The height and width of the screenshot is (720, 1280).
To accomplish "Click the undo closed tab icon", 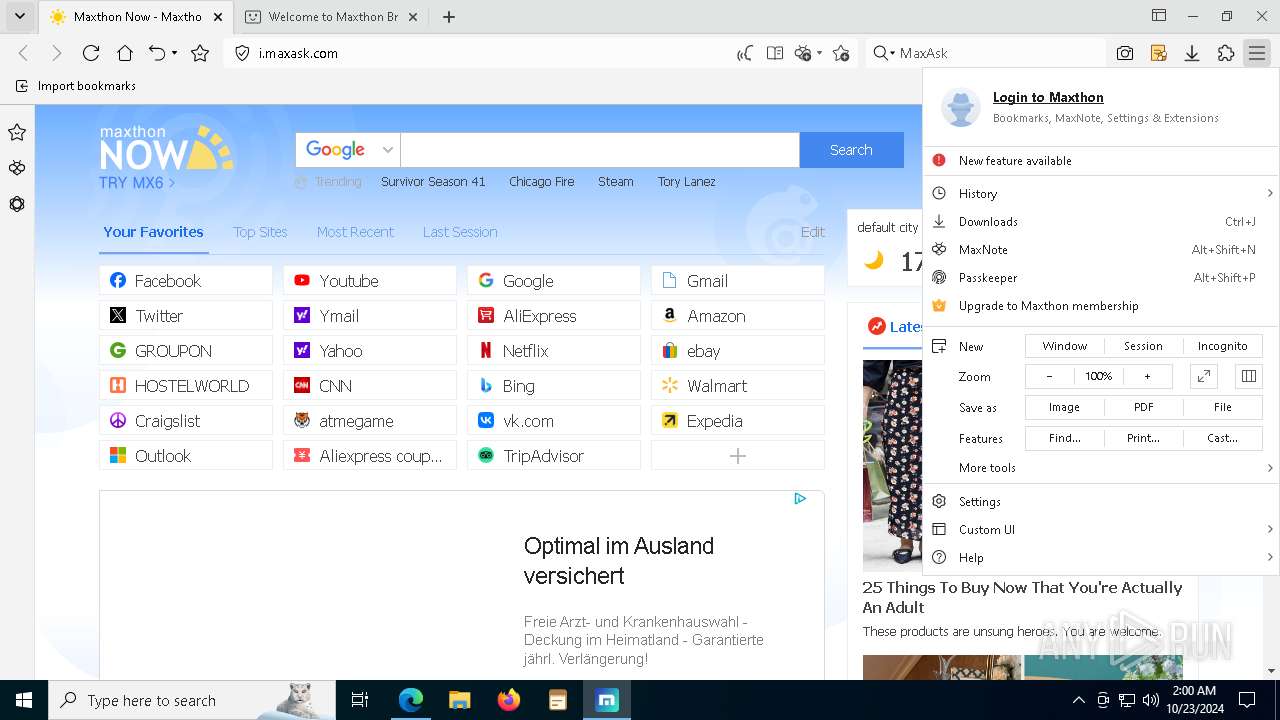I will pos(157,53).
